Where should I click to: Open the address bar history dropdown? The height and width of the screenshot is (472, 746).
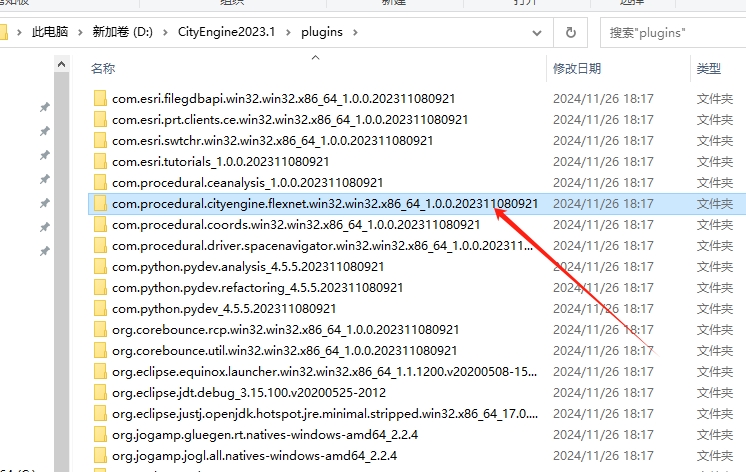coord(537,33)
